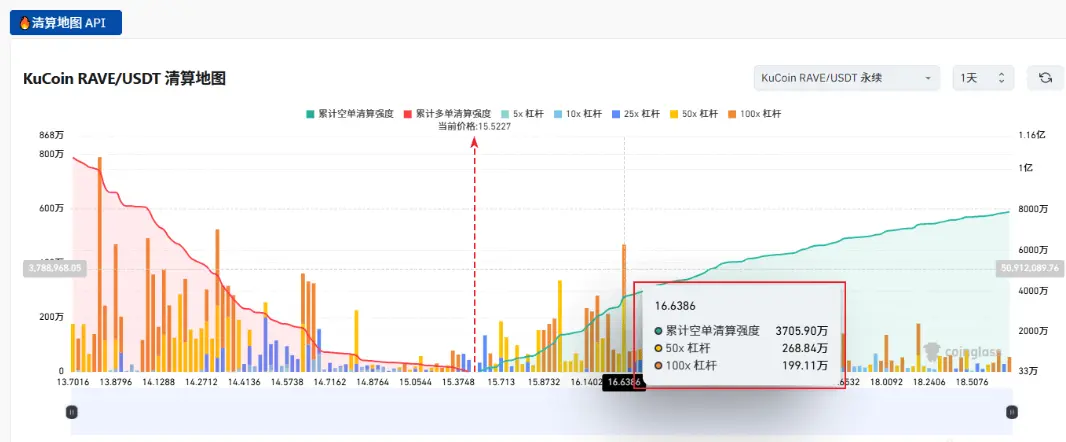Click the 18.2406 x-axis label
The height and width of the screenshot is (442, 1066).
pos(930,382)
